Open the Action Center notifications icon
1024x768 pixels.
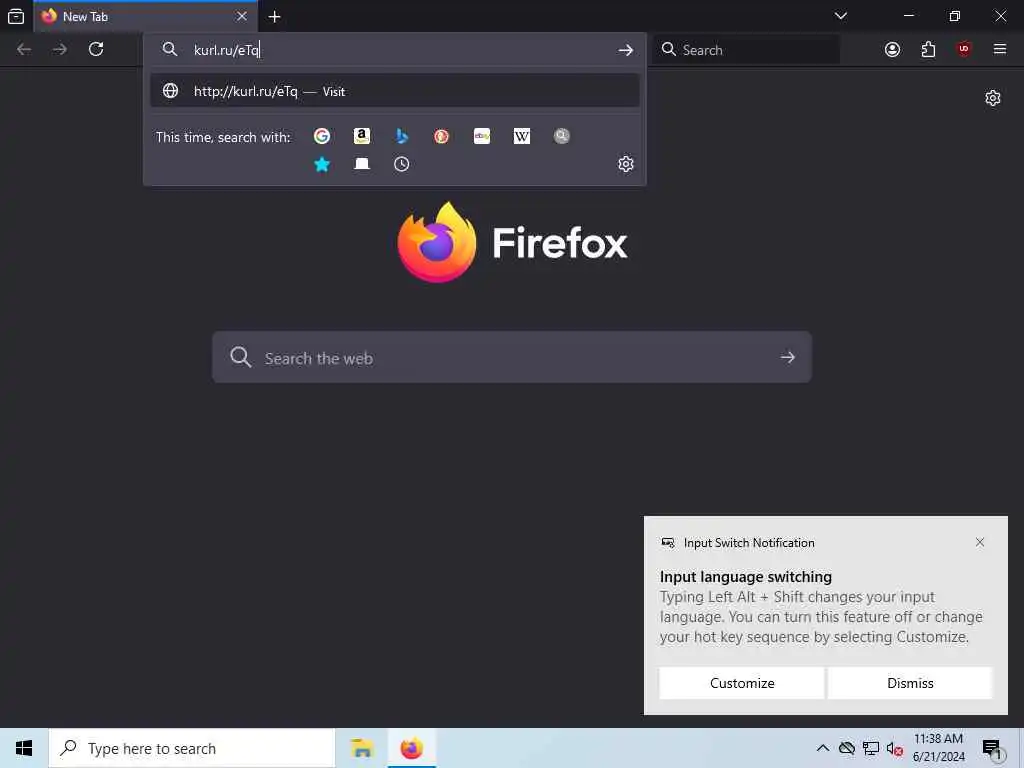pos(992,748)
